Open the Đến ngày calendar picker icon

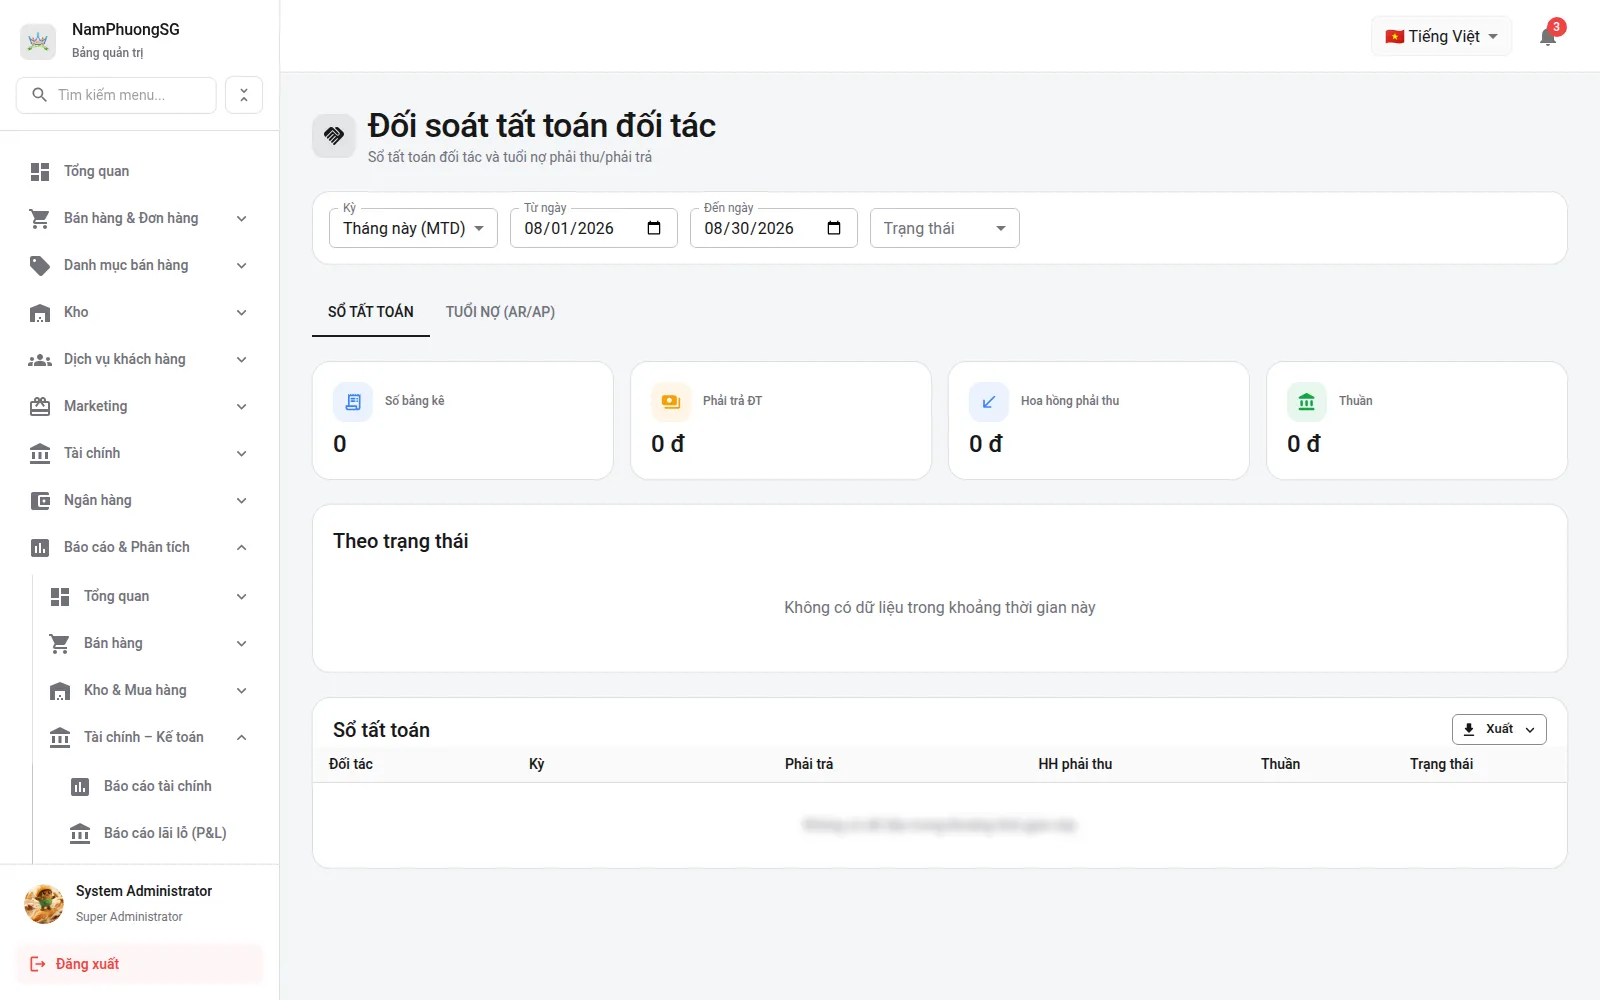[x=834, y=228]
